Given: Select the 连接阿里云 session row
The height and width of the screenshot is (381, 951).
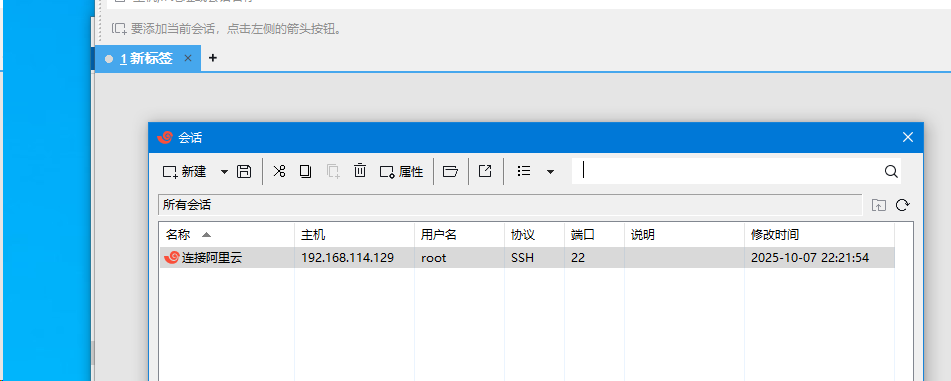Looking at the screenshot, I should (527, 257).
